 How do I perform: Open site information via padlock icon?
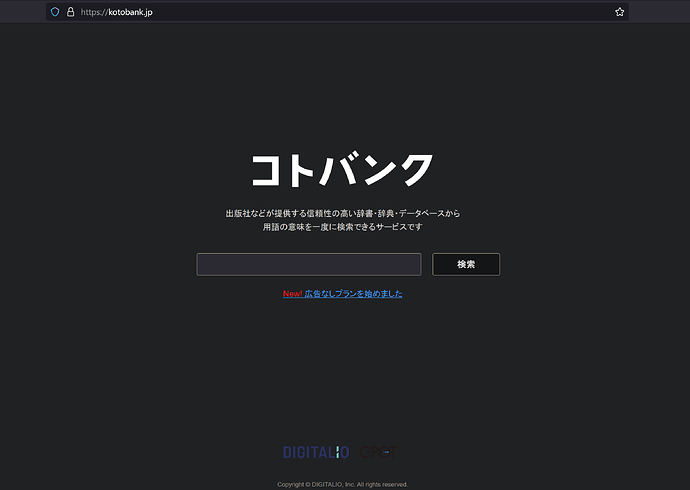70,12
